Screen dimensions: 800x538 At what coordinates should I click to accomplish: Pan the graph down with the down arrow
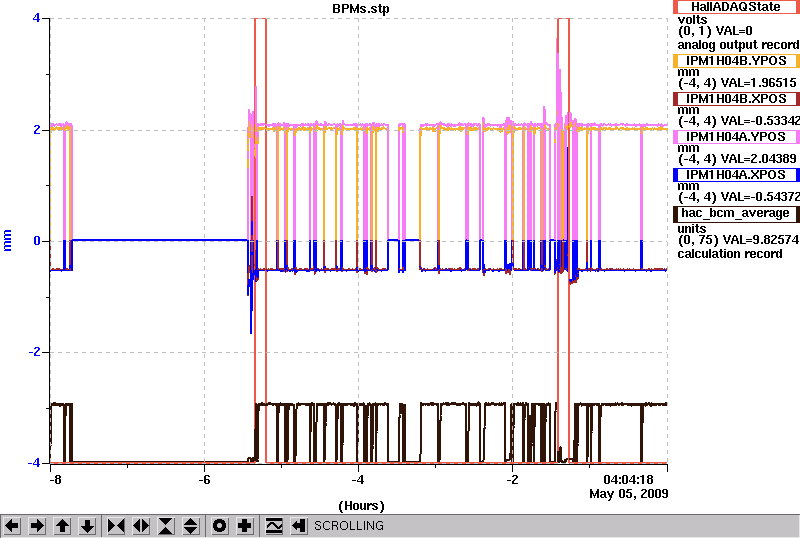88,526
